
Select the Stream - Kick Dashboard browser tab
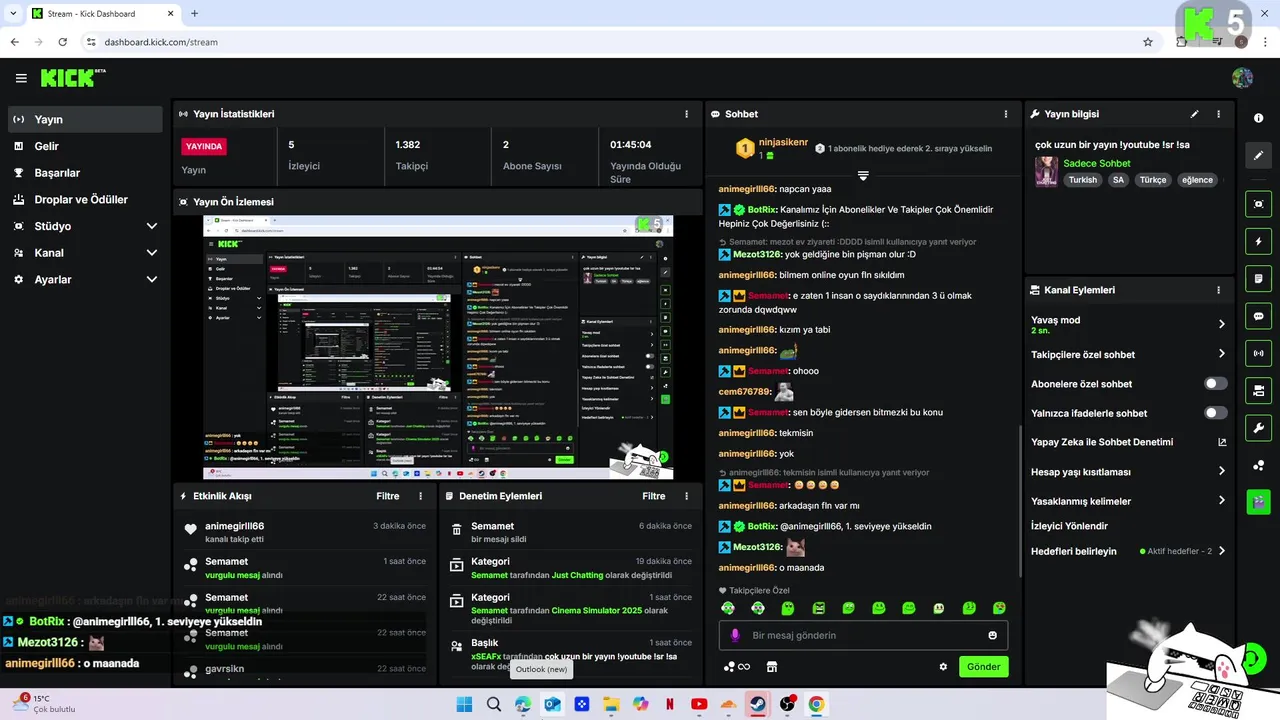point(104,14)
